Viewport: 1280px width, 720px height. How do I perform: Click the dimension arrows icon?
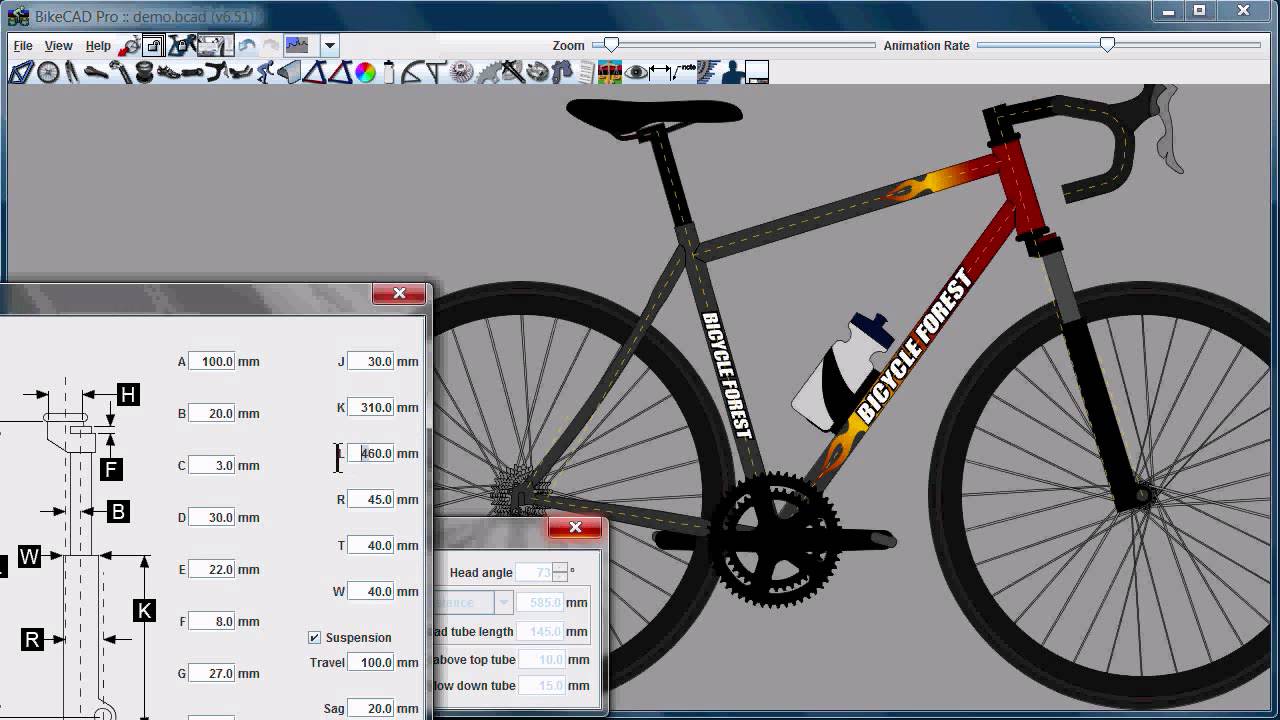660,72
